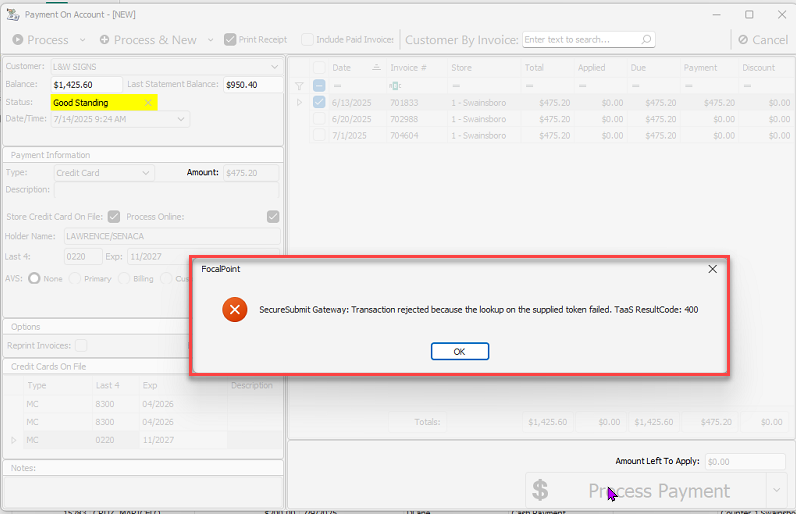Click the dollar sign icon on Process Payment
Image resolution: width=796 pixels, height=514 pixels.
540,491
